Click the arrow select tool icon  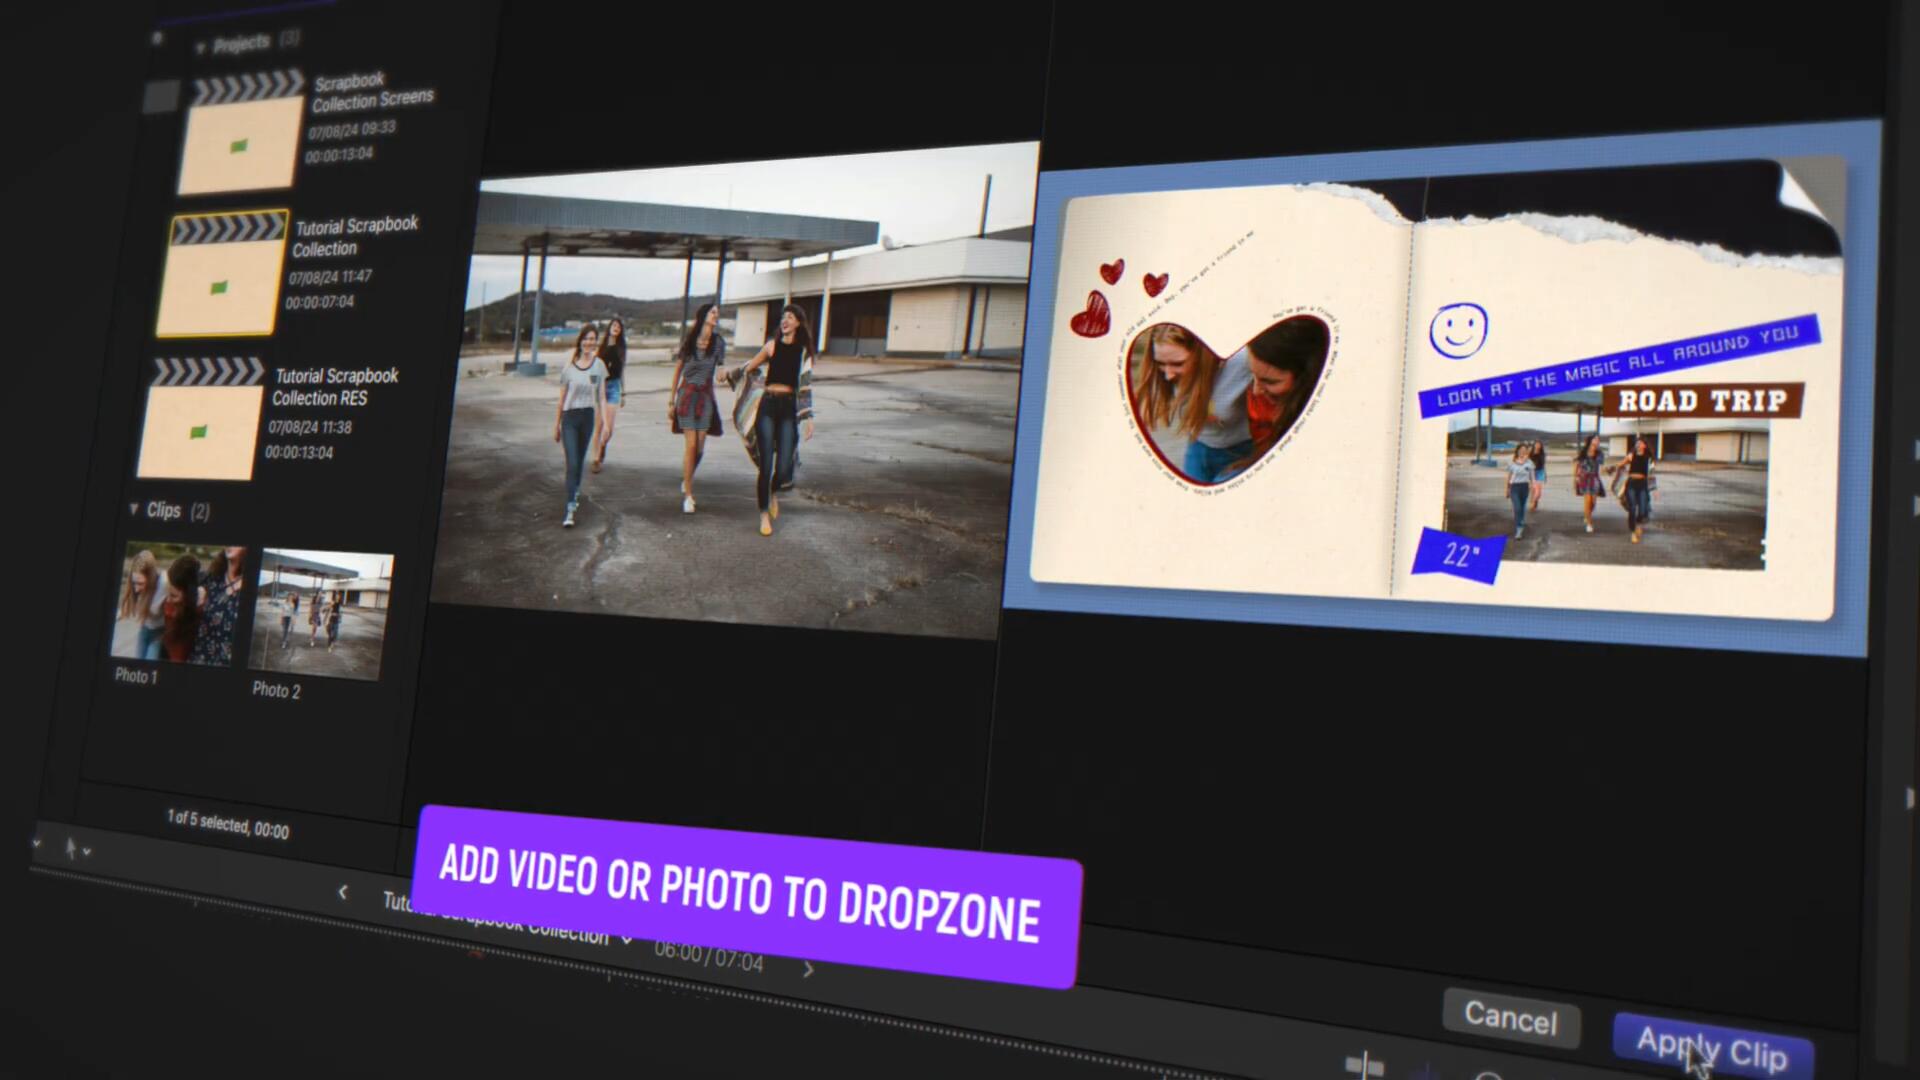coord(70,849)
